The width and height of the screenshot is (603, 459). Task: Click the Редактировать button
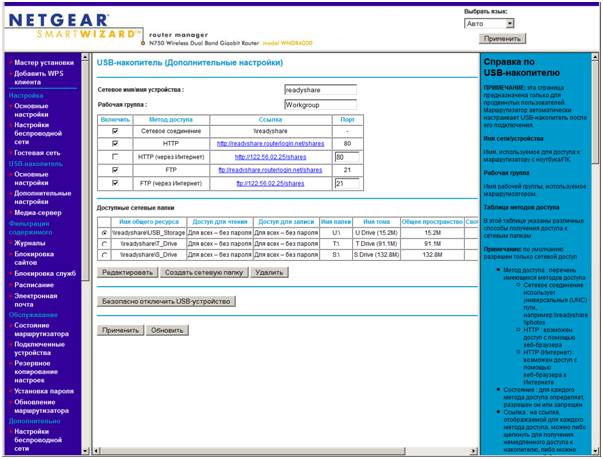[x=127, y=272]
